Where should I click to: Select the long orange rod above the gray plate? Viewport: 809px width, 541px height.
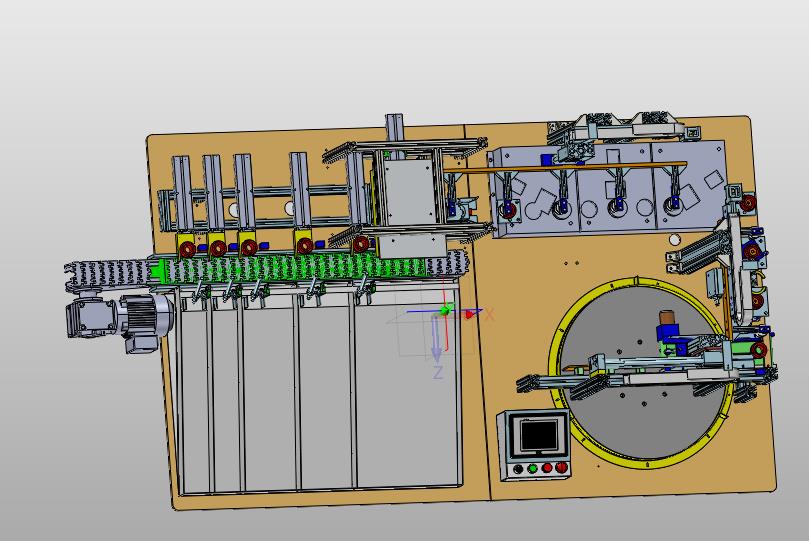point(565,166)
